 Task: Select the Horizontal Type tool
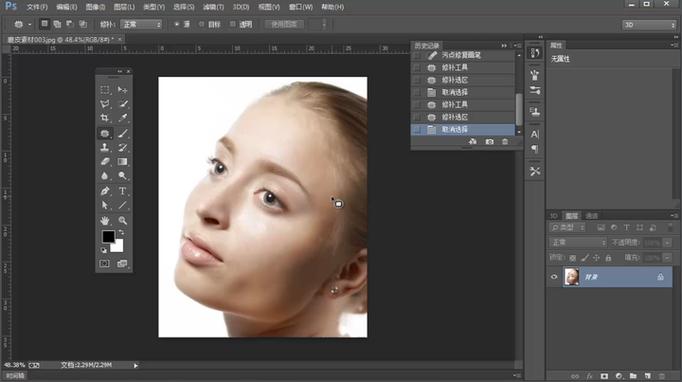(123, 191)
